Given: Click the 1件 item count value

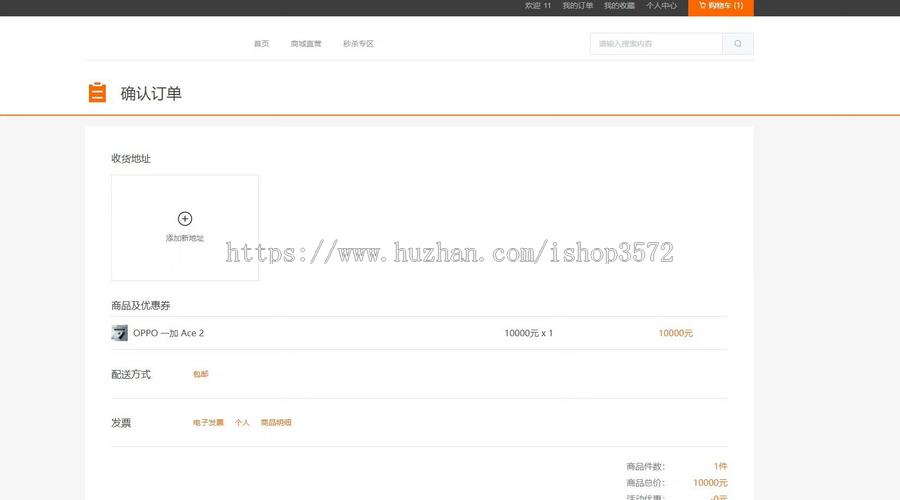Looking at the screenshot, I should 720,466.
